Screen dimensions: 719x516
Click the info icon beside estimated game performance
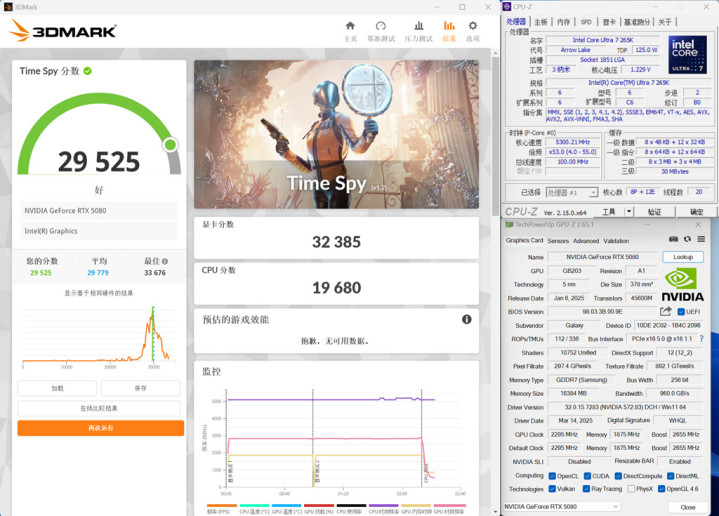point(466,319)
